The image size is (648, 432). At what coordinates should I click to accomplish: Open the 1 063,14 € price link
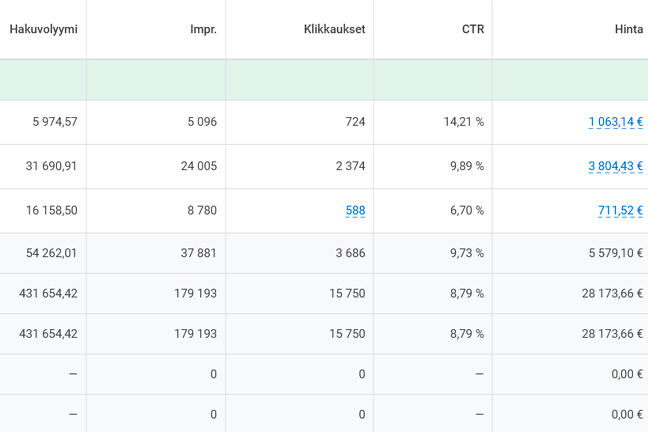[615, 122]
